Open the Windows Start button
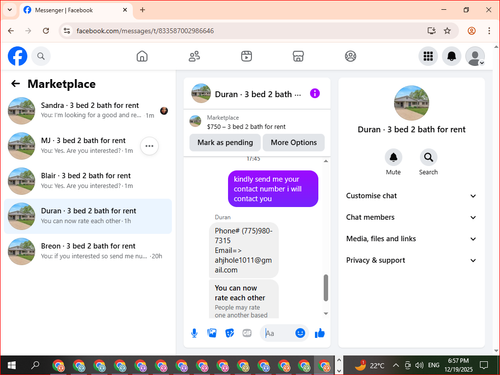500x375 pixels. click(11, 365)
